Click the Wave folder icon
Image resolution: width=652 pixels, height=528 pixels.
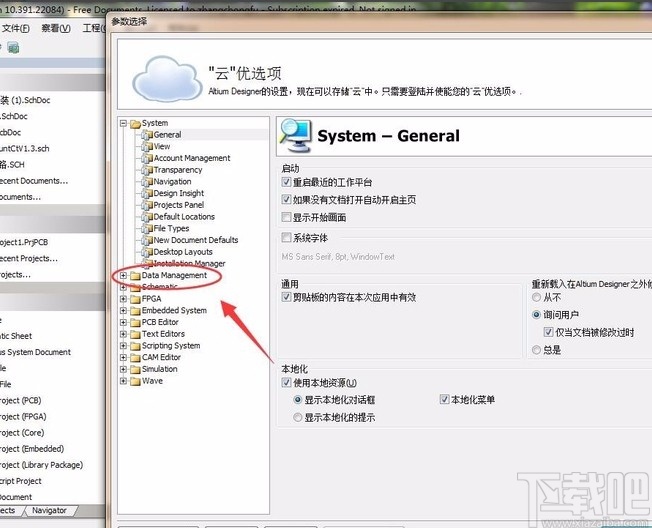tap(135, 381)
